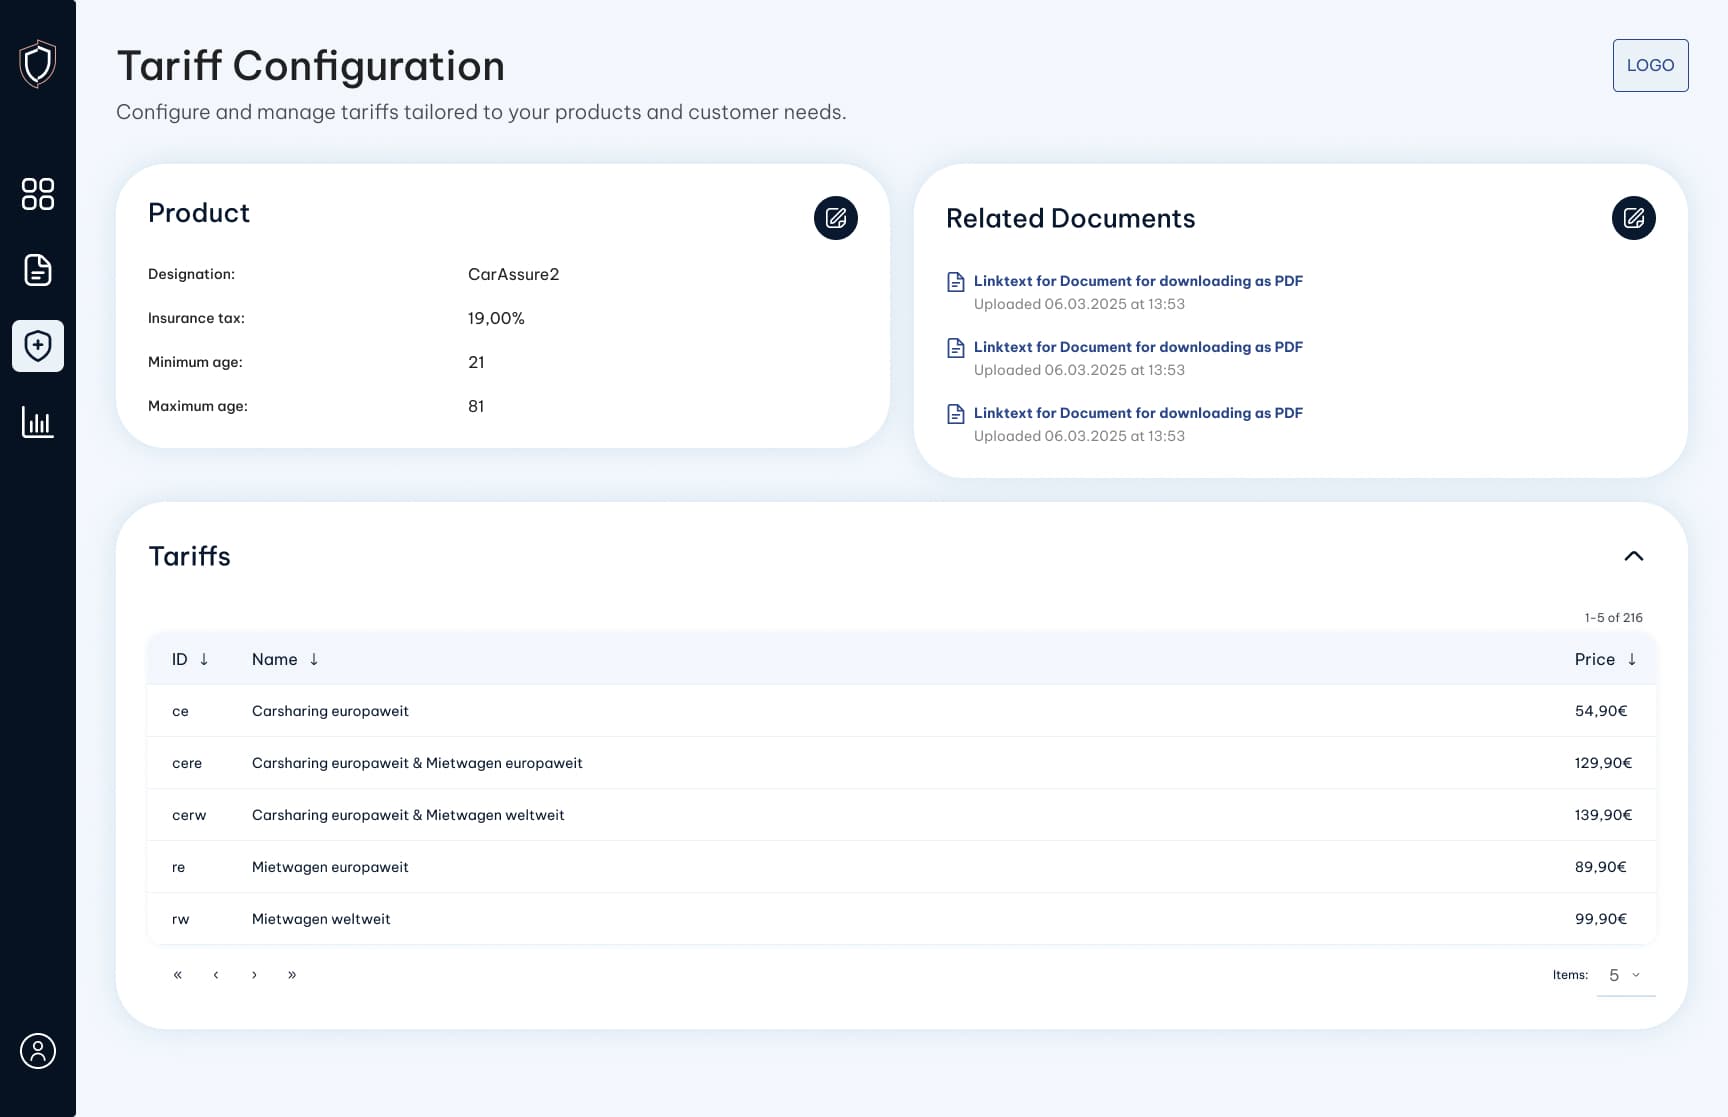Image resolution: width=1728 pixels, height=1117 pixels.
Task: Click the user profile icon at sidebar bottom
Action: point(38,1051)
